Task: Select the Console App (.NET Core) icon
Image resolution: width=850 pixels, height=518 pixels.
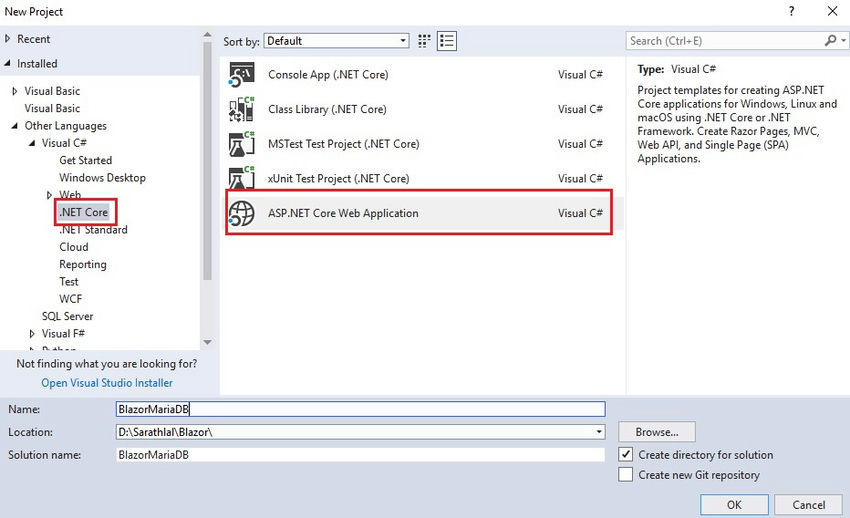Action: [x=241, y=75]
